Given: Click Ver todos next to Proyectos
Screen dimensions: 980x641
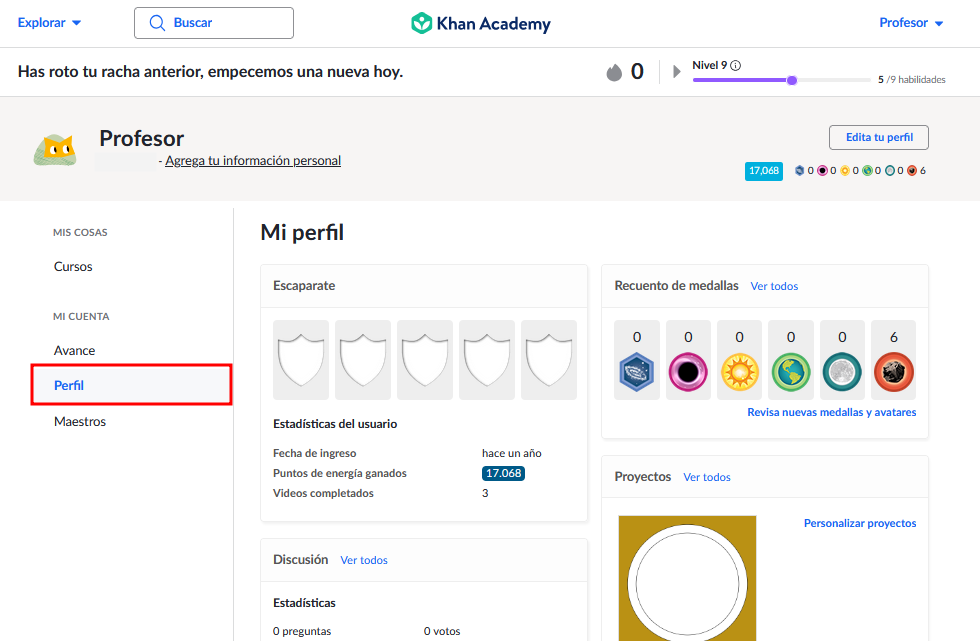Looking at the screenshot, I should [x=707, y=477].
